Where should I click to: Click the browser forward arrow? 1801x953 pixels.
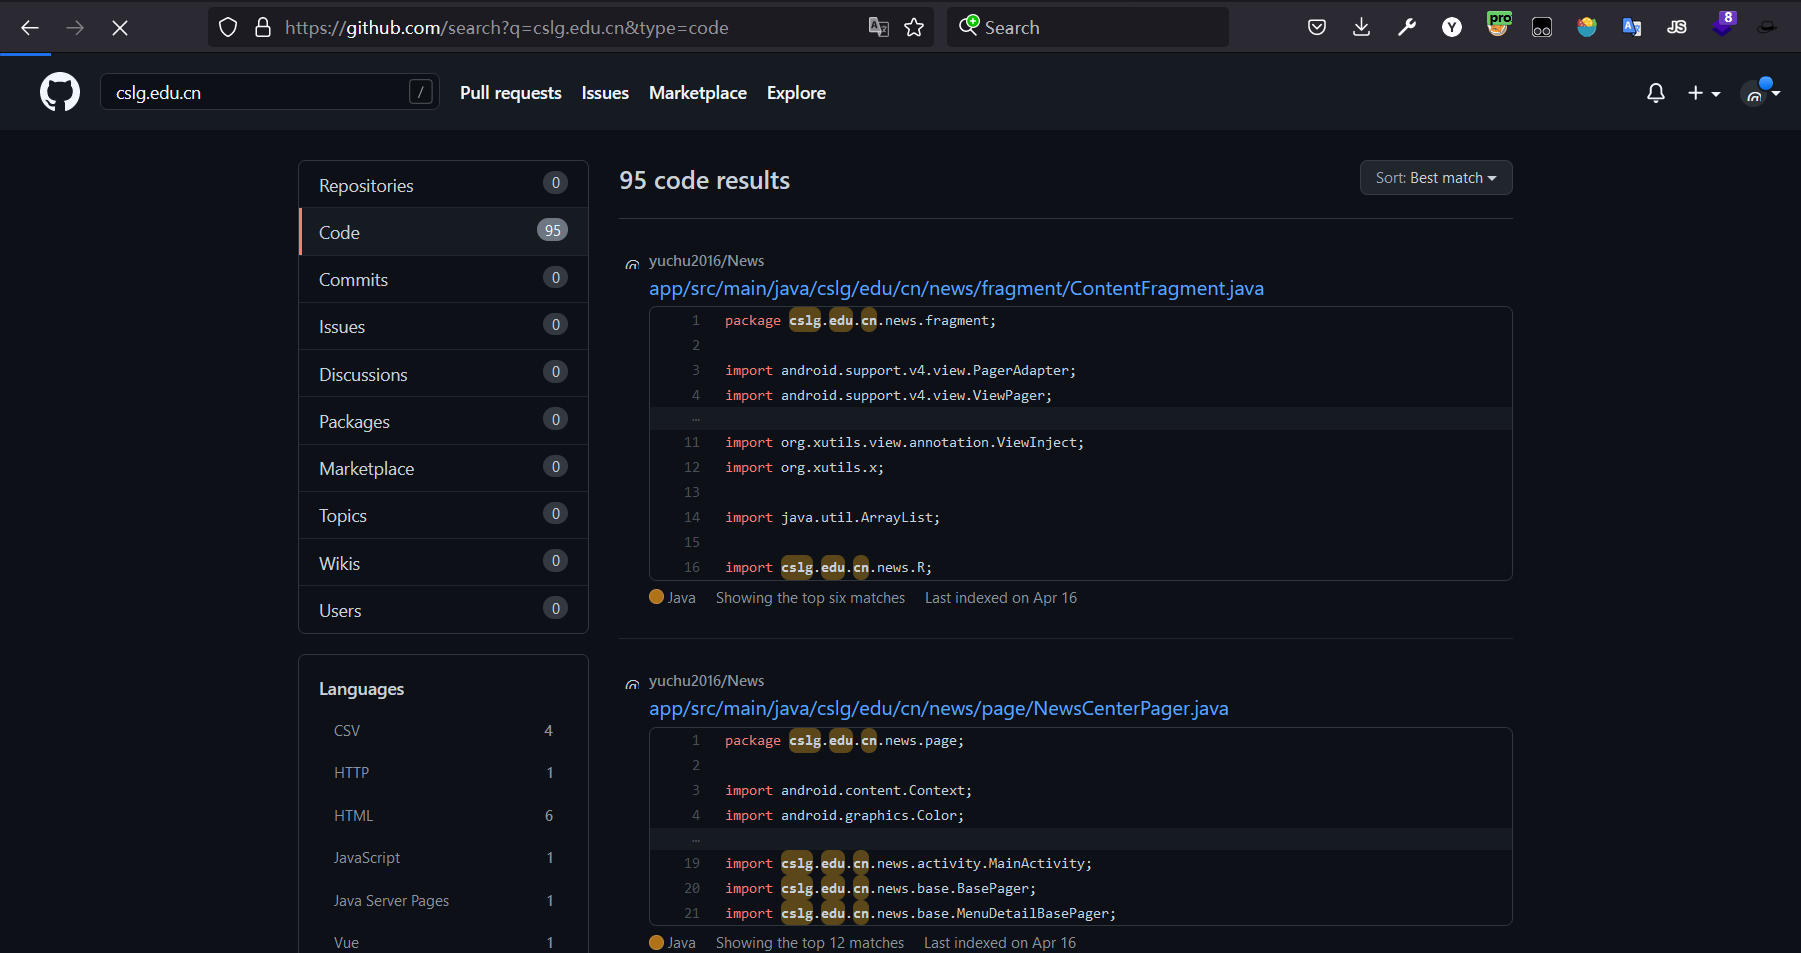[x=75, y=28]
